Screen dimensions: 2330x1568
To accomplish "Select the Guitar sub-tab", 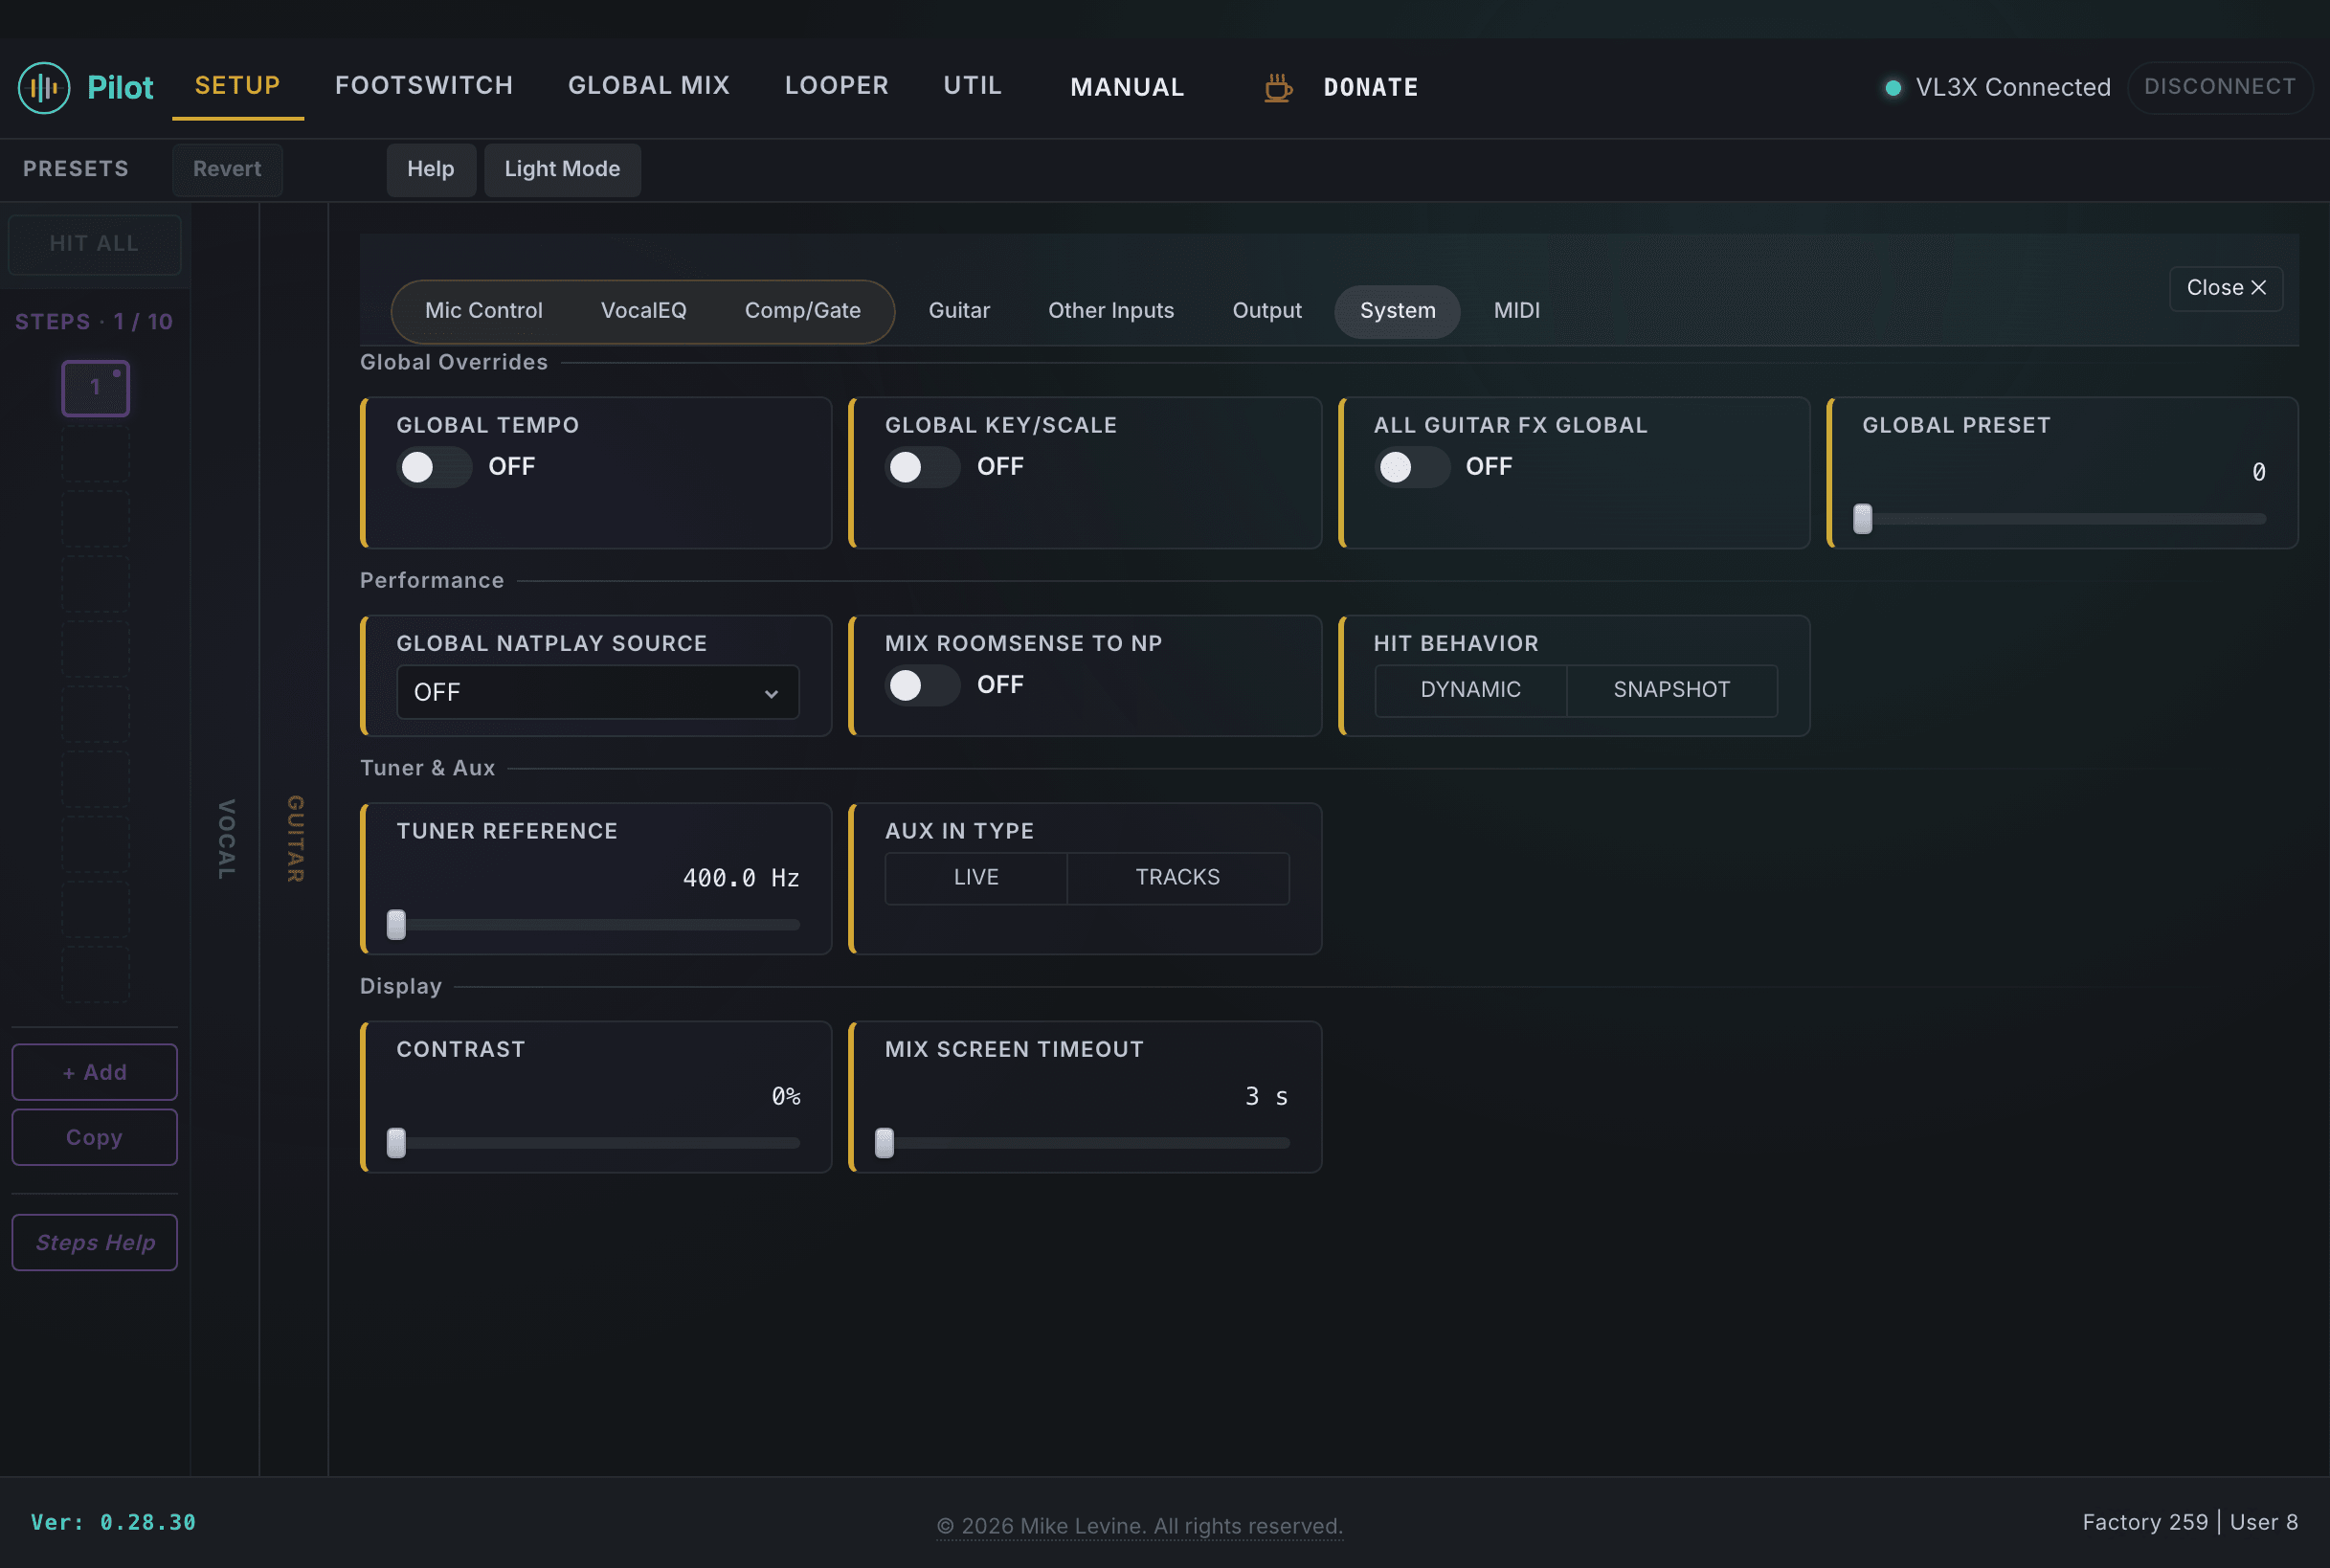I will coord(959,311).
